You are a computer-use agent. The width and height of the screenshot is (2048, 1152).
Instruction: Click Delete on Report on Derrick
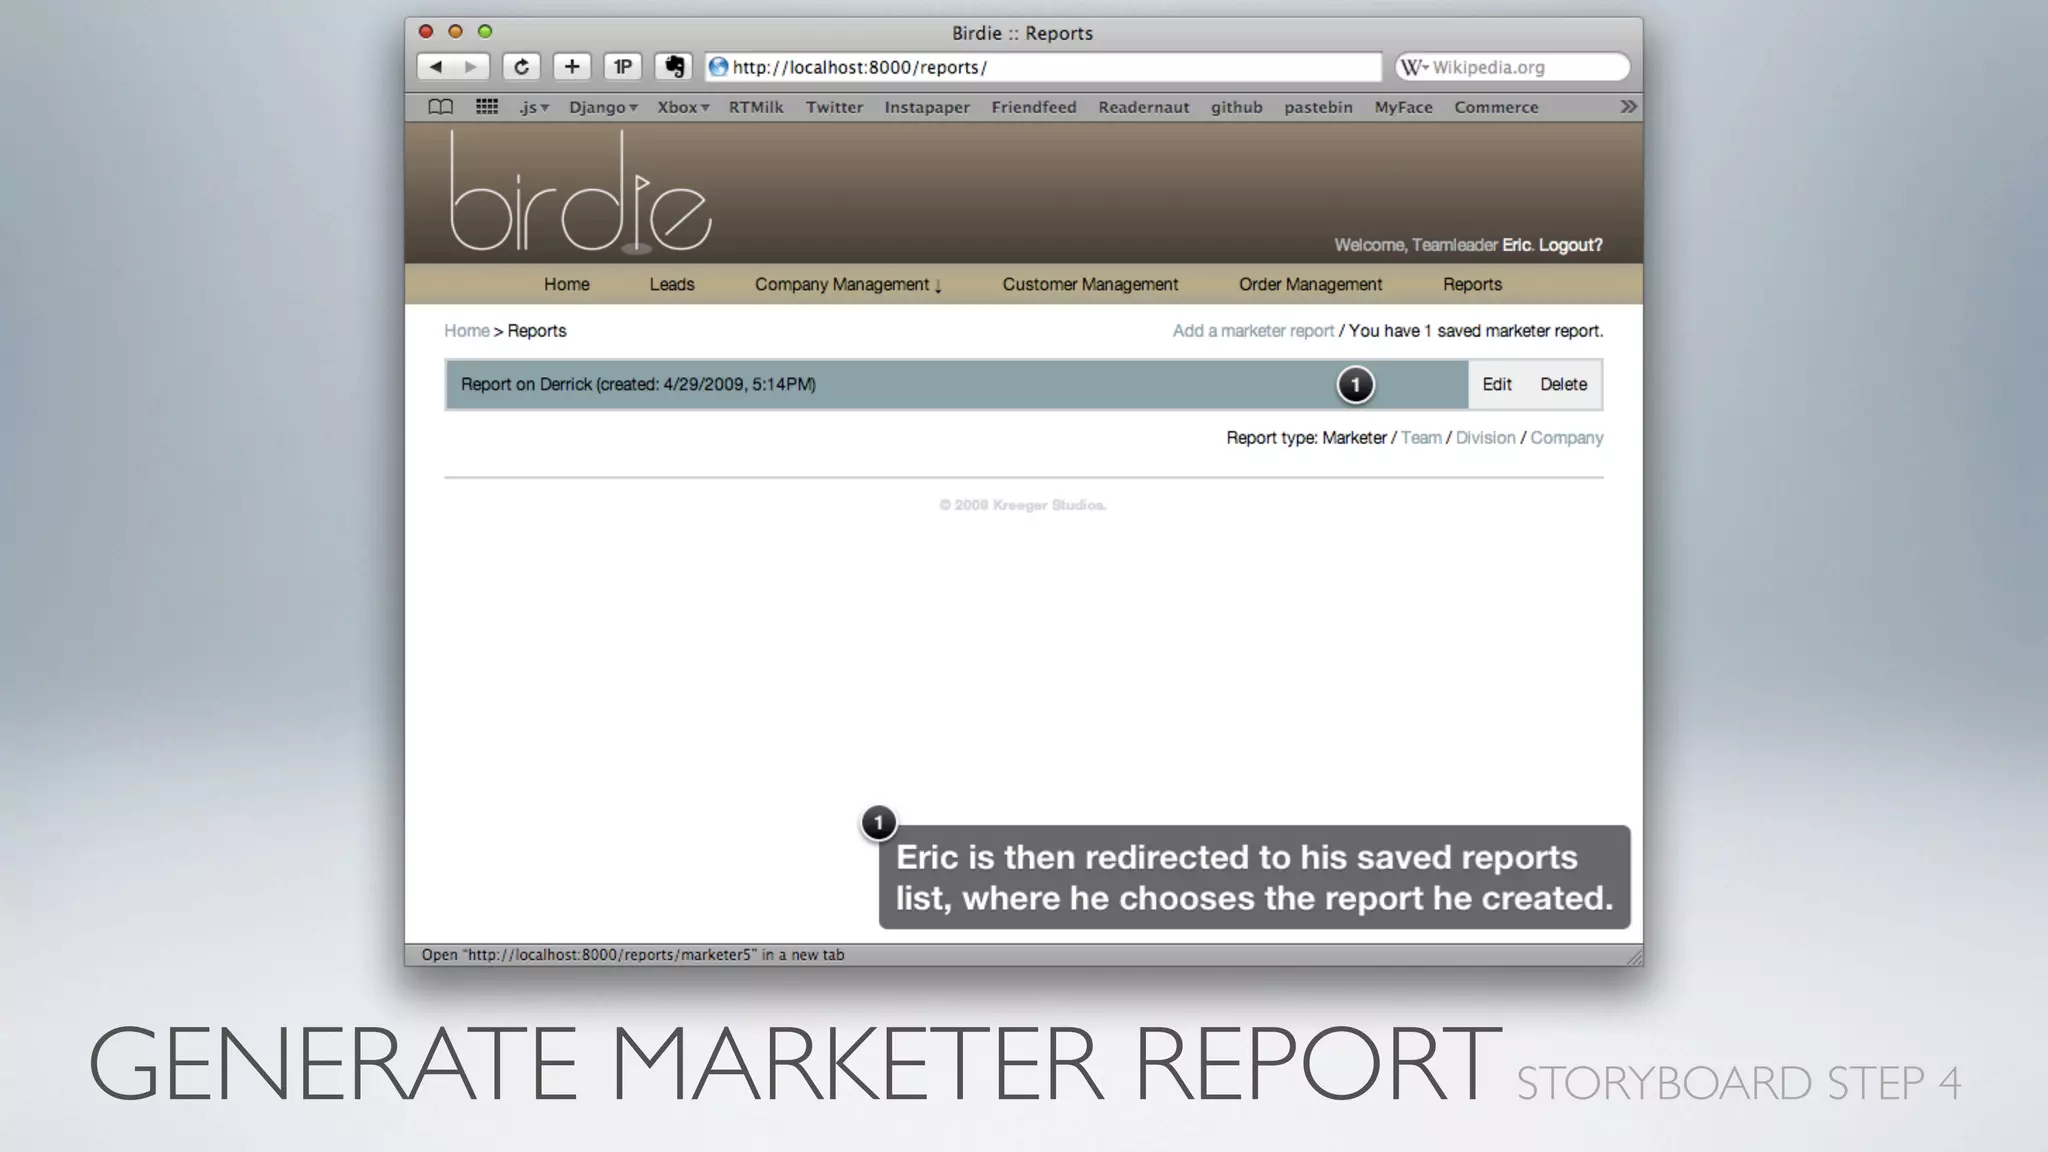tap(1563, 384)
